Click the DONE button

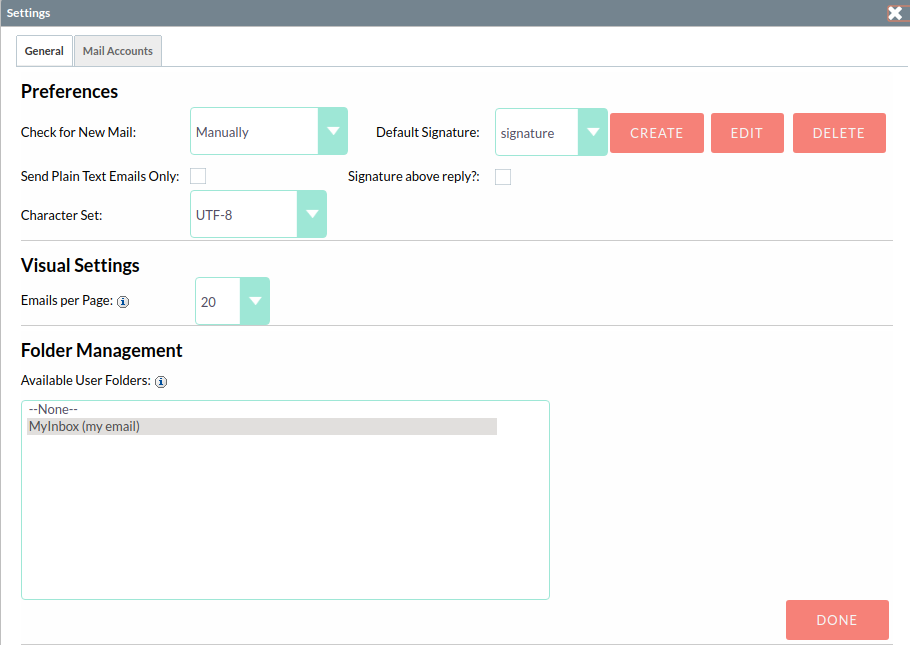837,620
